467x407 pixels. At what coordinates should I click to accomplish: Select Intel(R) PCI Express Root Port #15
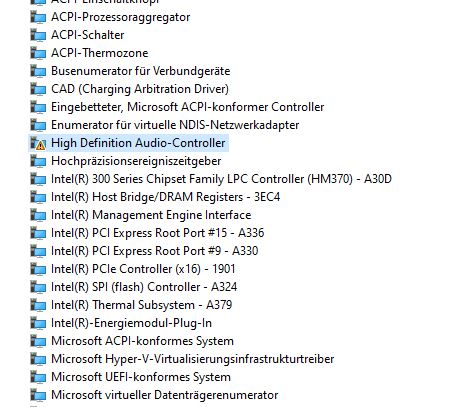tap(157, 233)
